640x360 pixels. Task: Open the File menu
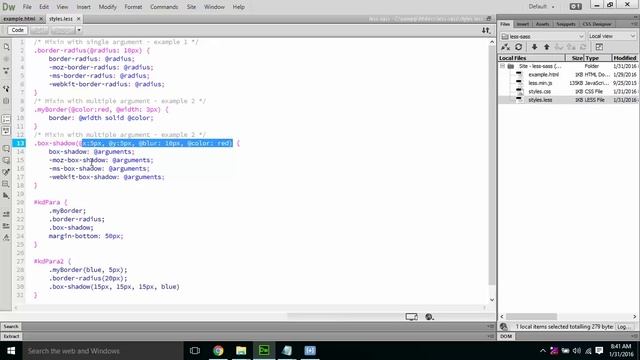pos(27,7)
